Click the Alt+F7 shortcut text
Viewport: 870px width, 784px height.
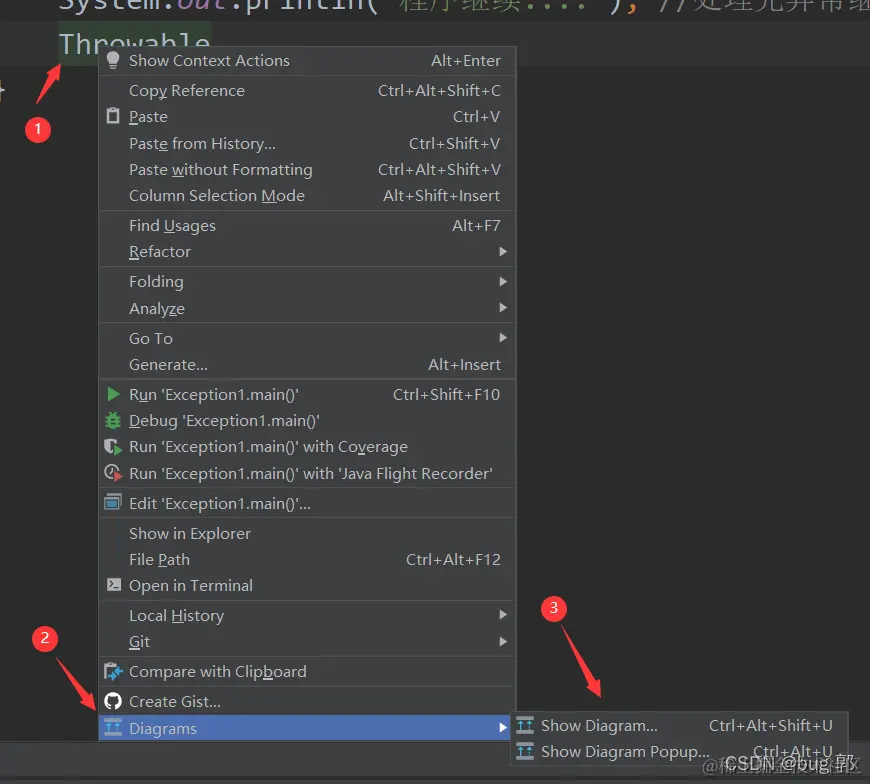476,225
